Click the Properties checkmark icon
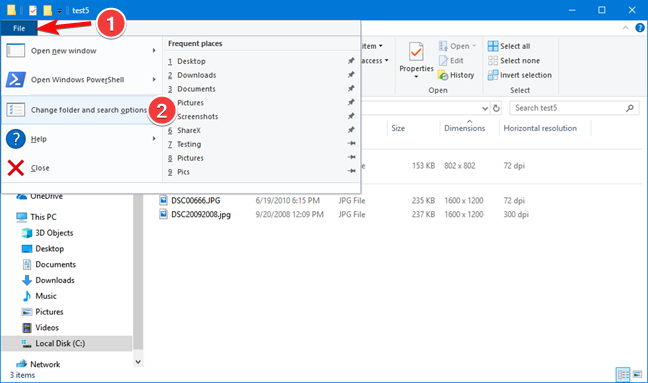This screenshot has width=648, height=383. [x=416, y=52]
